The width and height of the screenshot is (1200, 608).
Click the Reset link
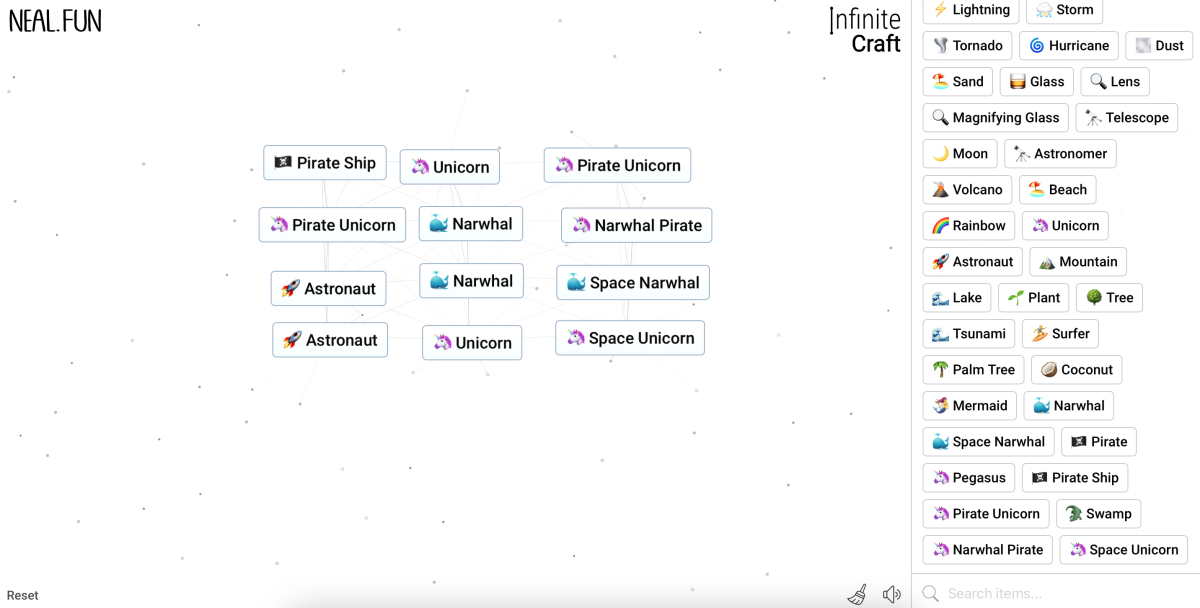click(x=22, y=594)
